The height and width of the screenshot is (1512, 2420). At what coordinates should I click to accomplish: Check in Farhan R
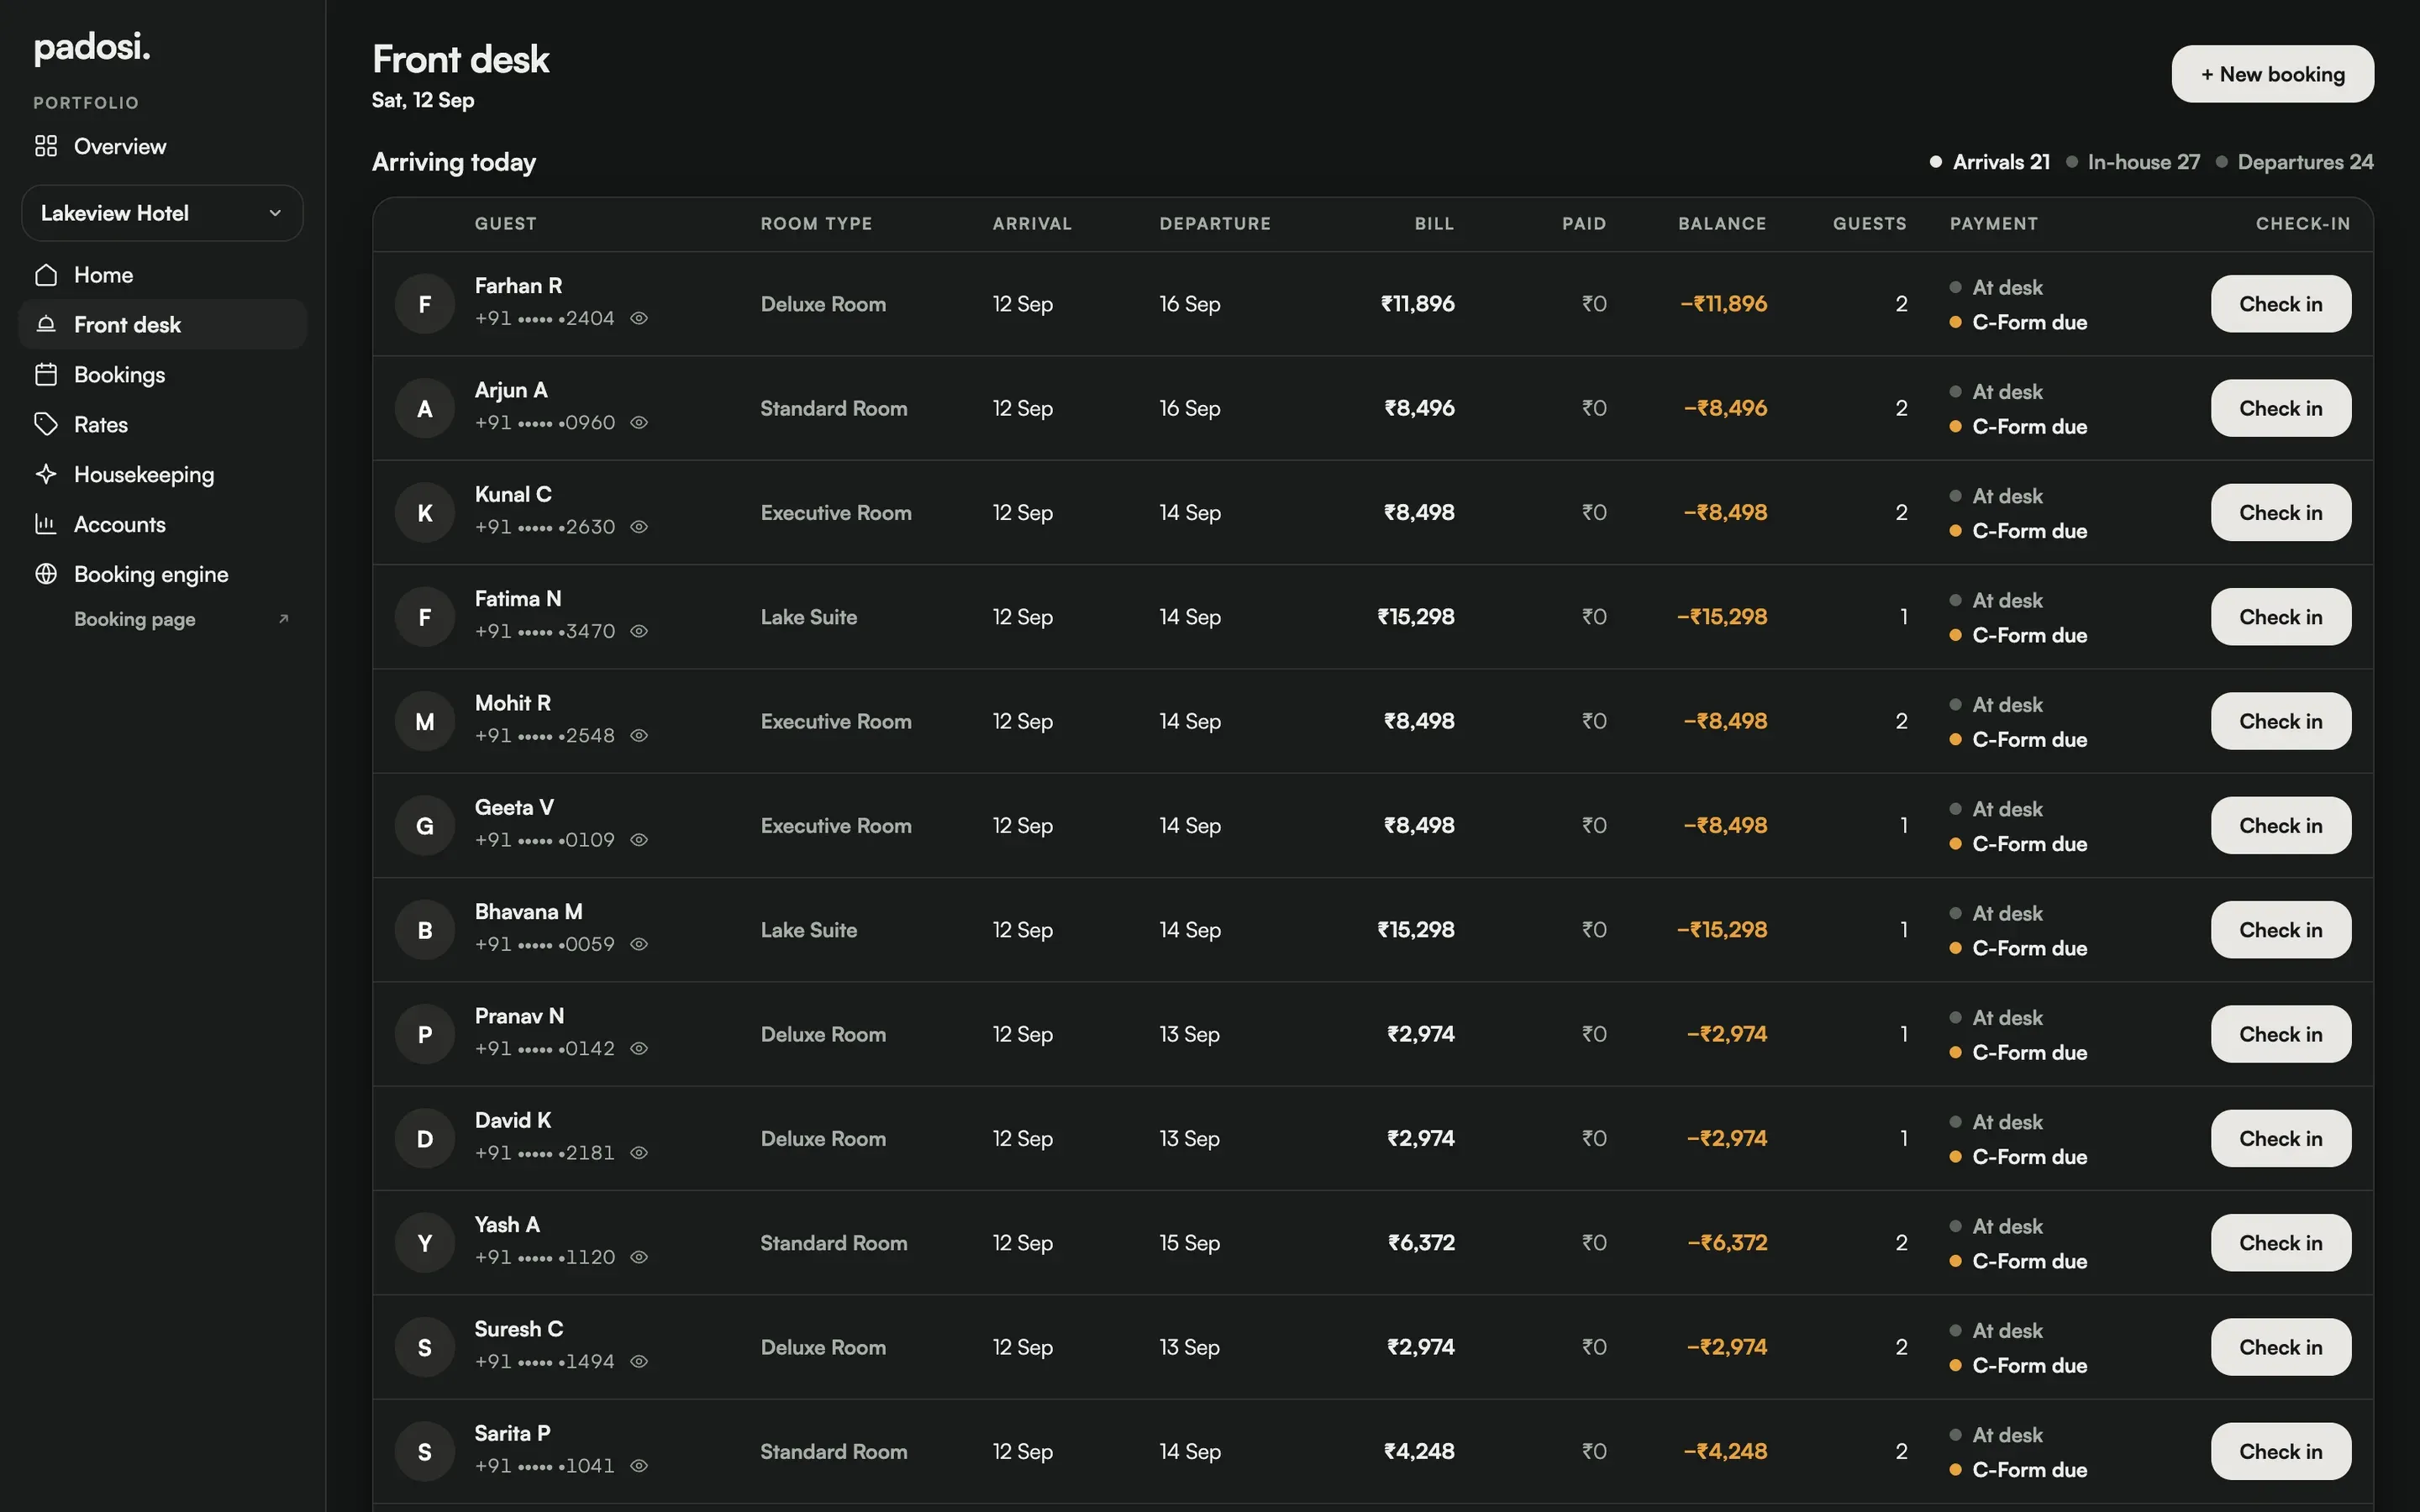pyautogui.click(x=2280, y=304)
